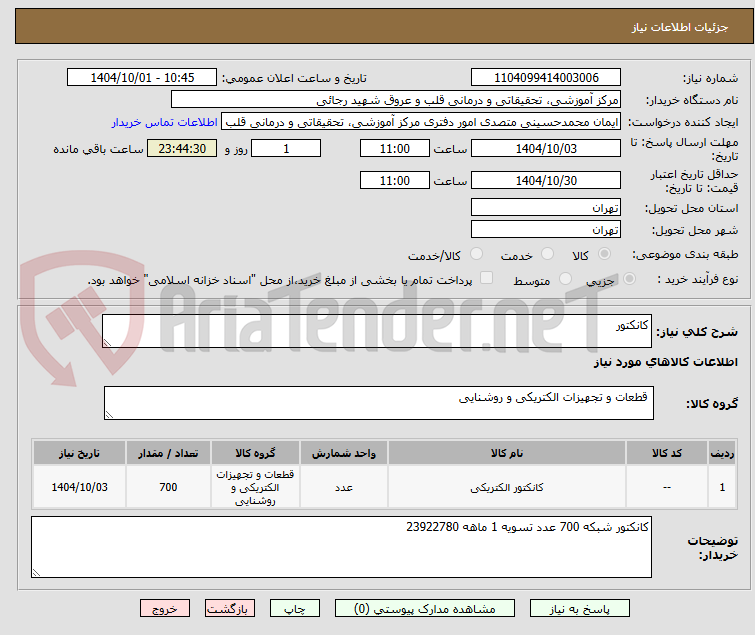Click the بازگشت back button
755x635 pixels.
[230, 609]
